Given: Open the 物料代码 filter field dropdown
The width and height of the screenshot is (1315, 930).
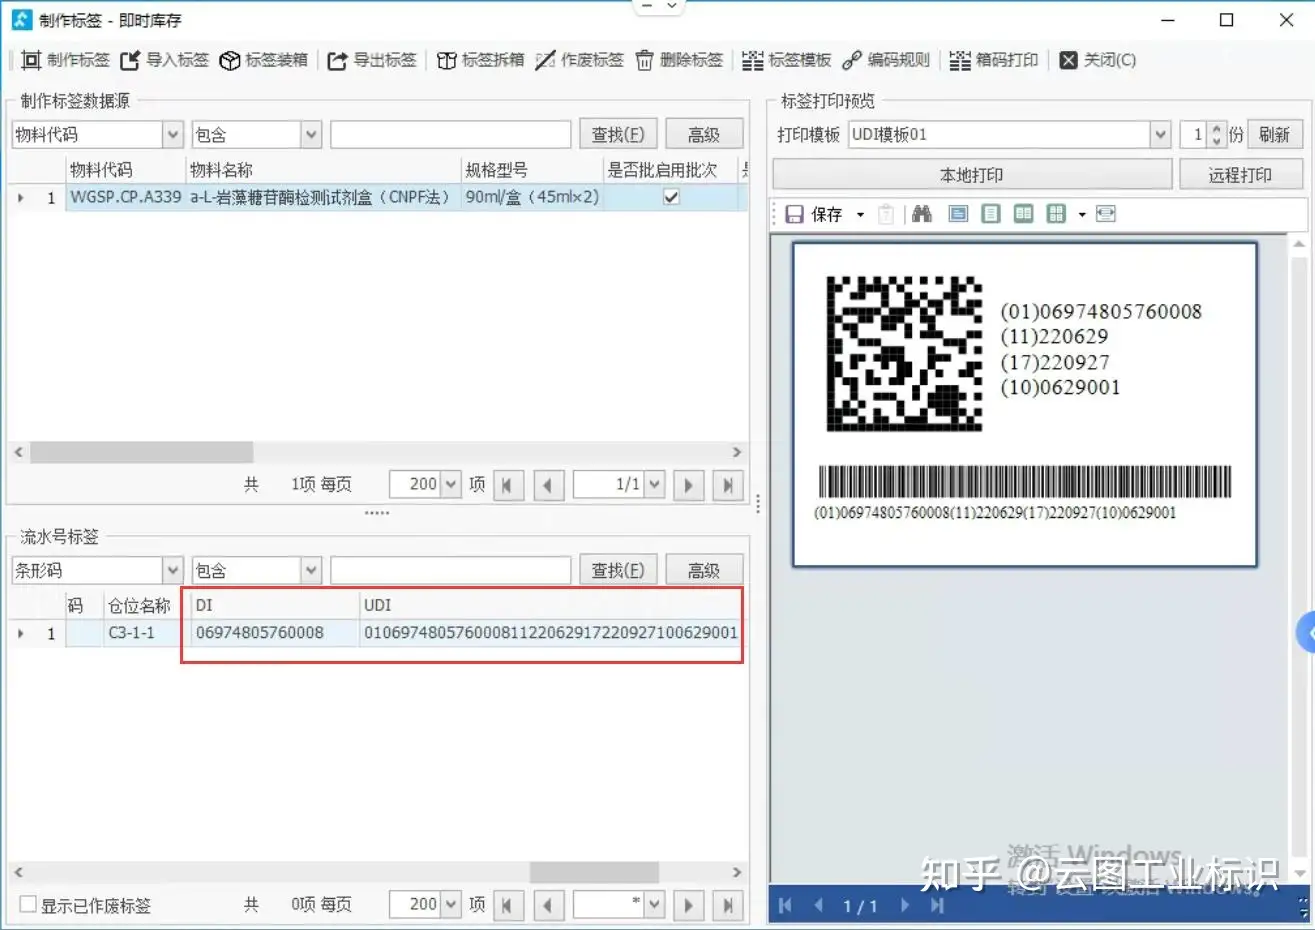Looking at the screenshot, I should pos(172,134).
